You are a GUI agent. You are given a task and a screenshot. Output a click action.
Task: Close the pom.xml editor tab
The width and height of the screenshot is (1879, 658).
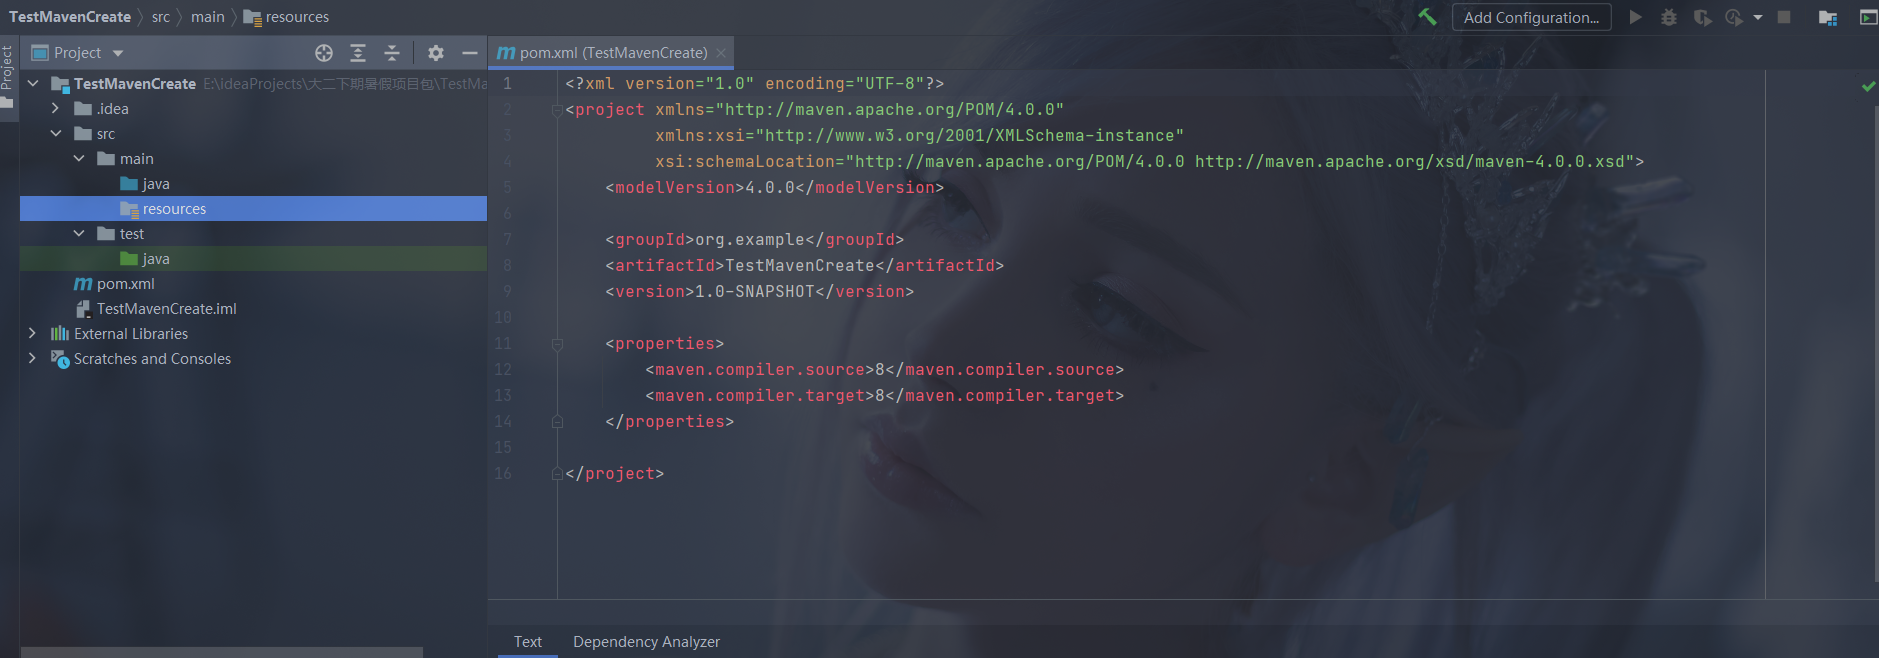(x=721, y=53)
